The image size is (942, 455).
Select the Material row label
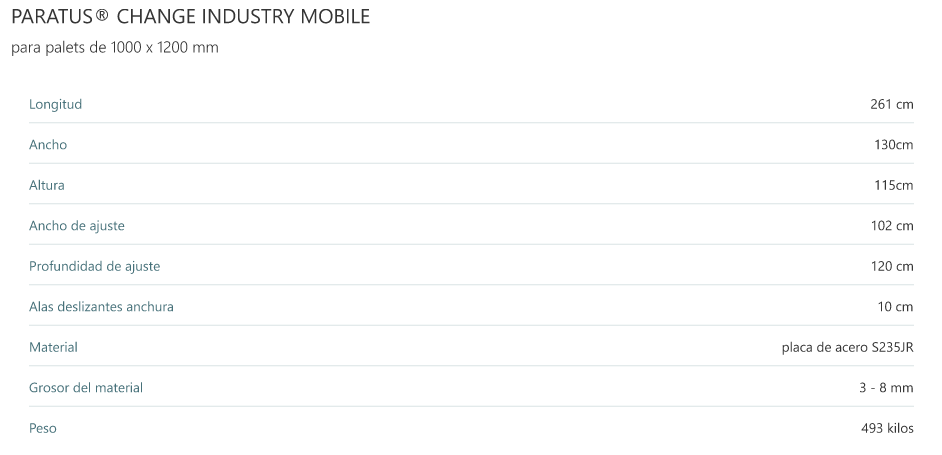pyautogui.click(x=53, y=347)
